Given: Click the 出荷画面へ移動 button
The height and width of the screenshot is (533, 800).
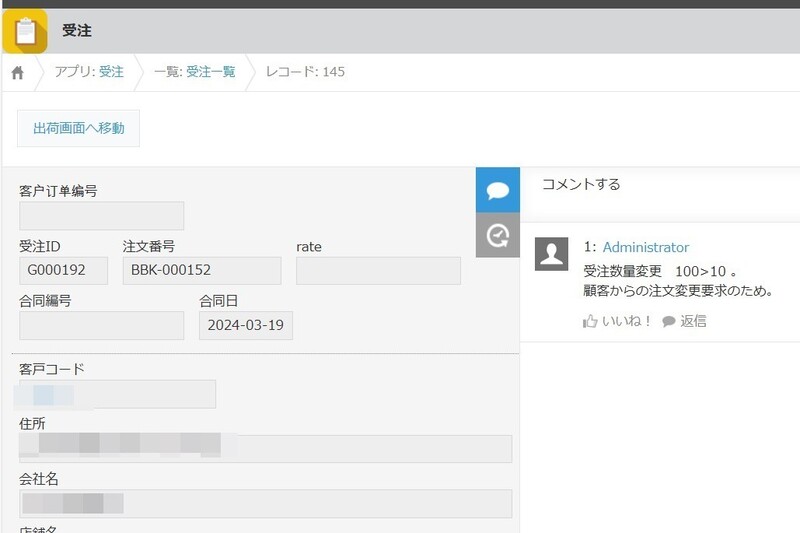Looking at the screenshot, I should [x=79, y=128].
